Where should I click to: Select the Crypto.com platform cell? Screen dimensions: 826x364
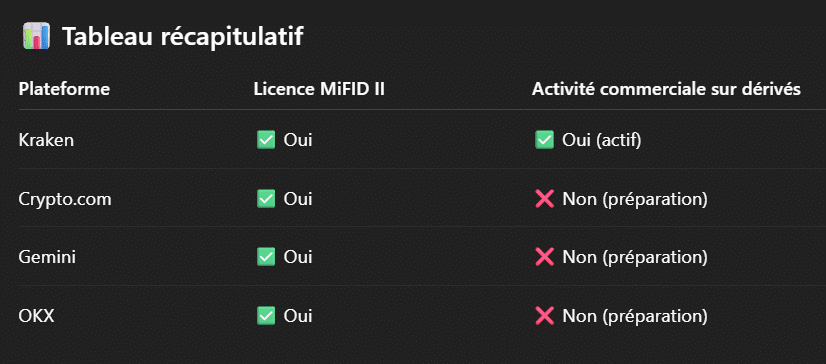pos(65,199)
